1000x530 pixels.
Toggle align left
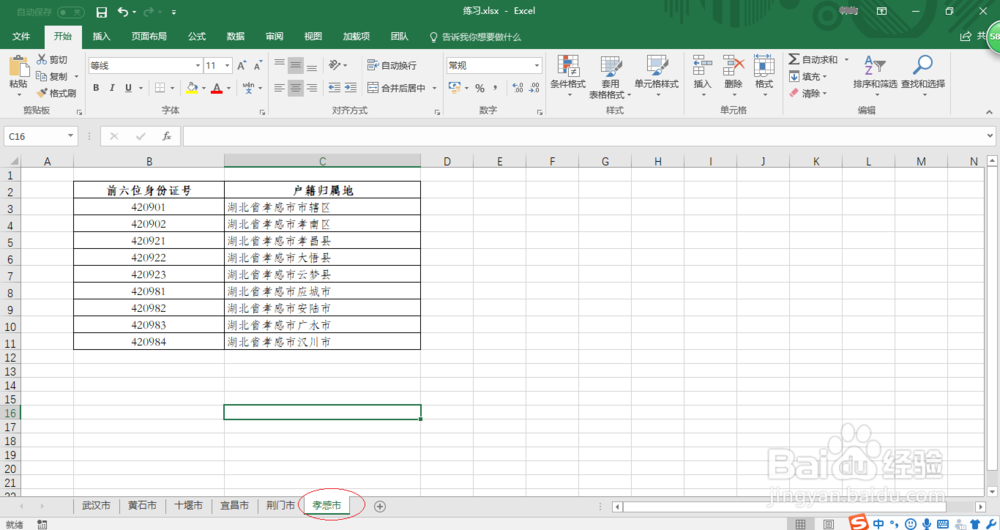pyautogui.click(x=279, y=88)
